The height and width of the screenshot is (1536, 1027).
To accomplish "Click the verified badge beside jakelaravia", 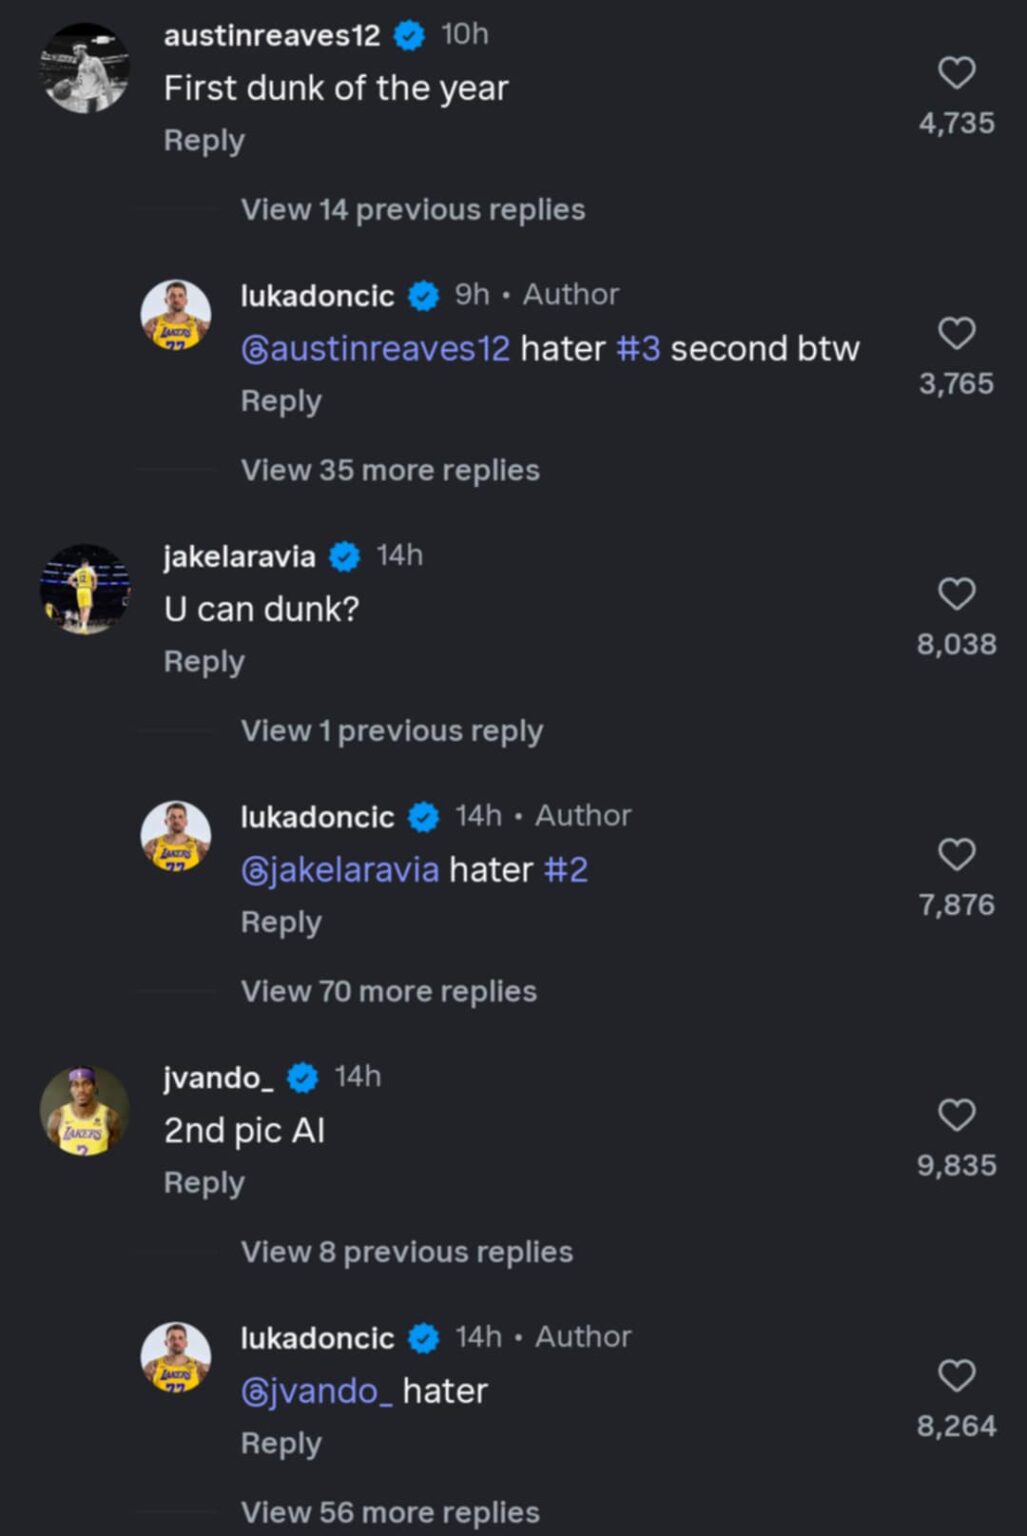I will 344,555.
